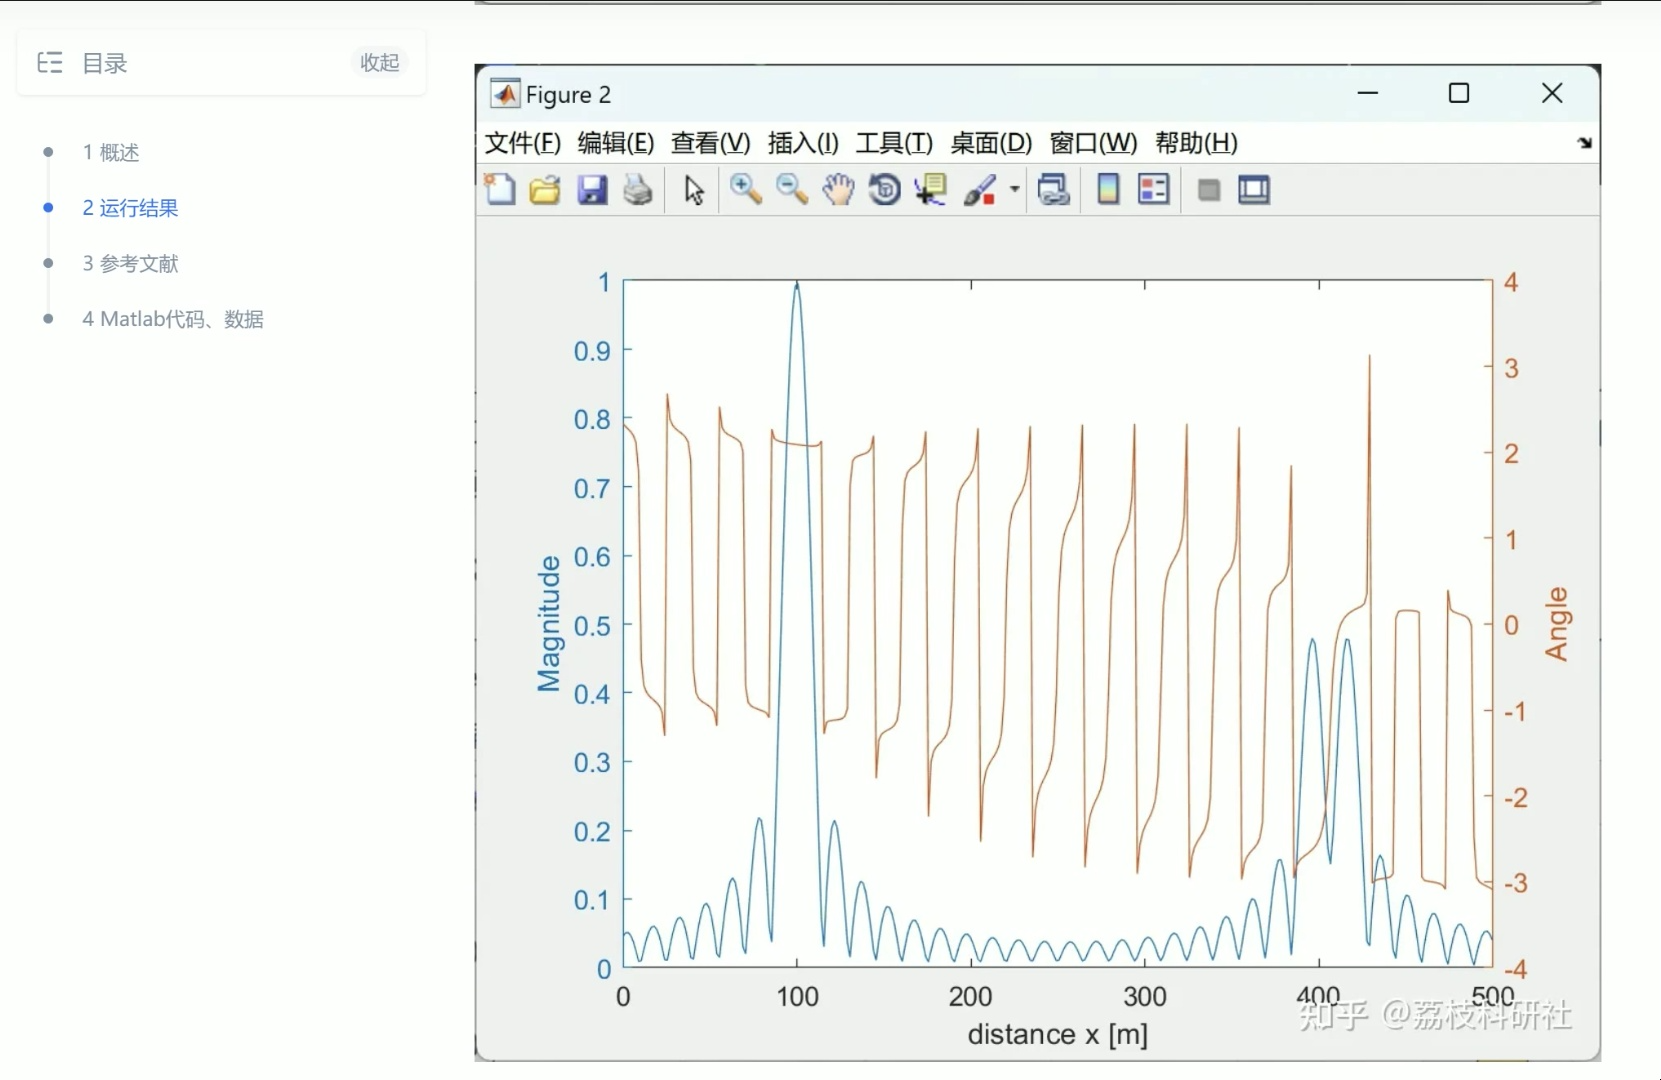The image size is (1661, 1080).
Task: Open the 编辑(E) menu
Action: point(616,143)
